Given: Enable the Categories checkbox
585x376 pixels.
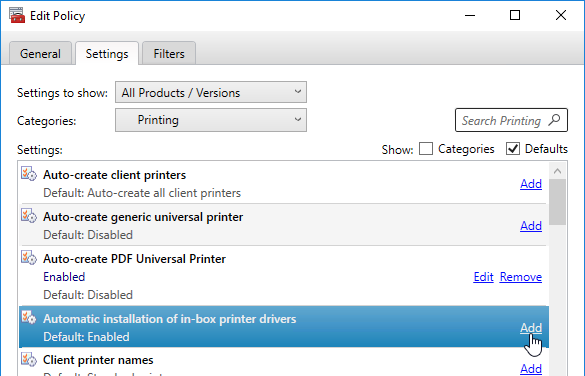Looking at the screenshot, I should click(426, 149).
